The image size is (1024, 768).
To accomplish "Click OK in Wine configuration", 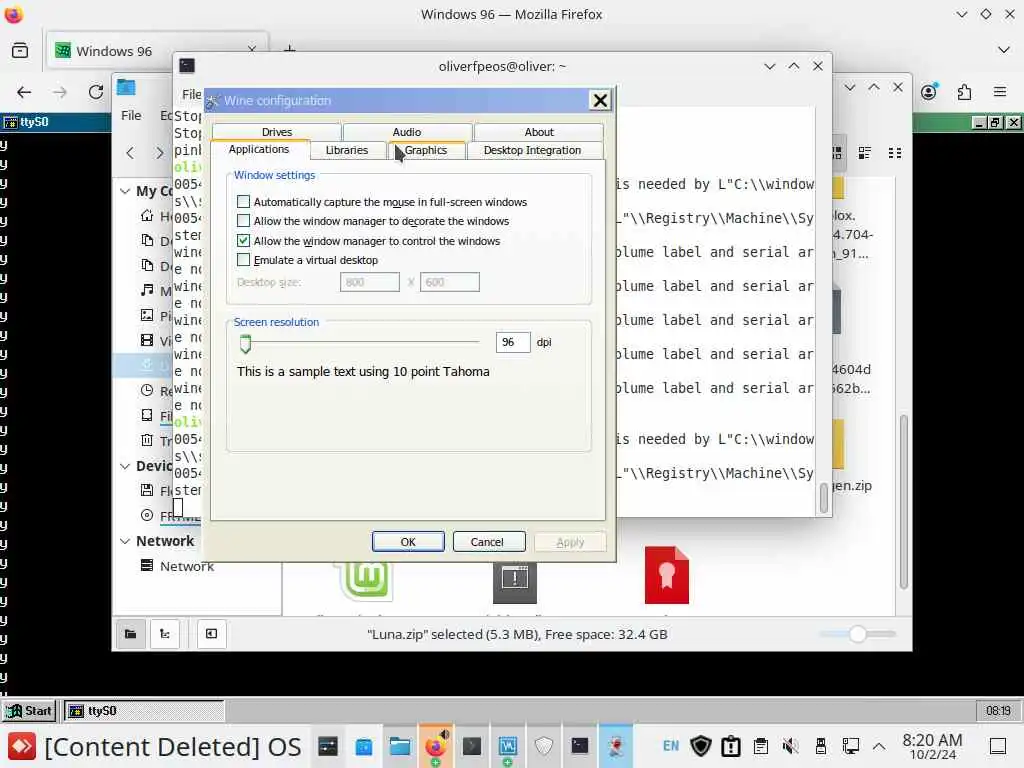I will (x=408, y=542).
